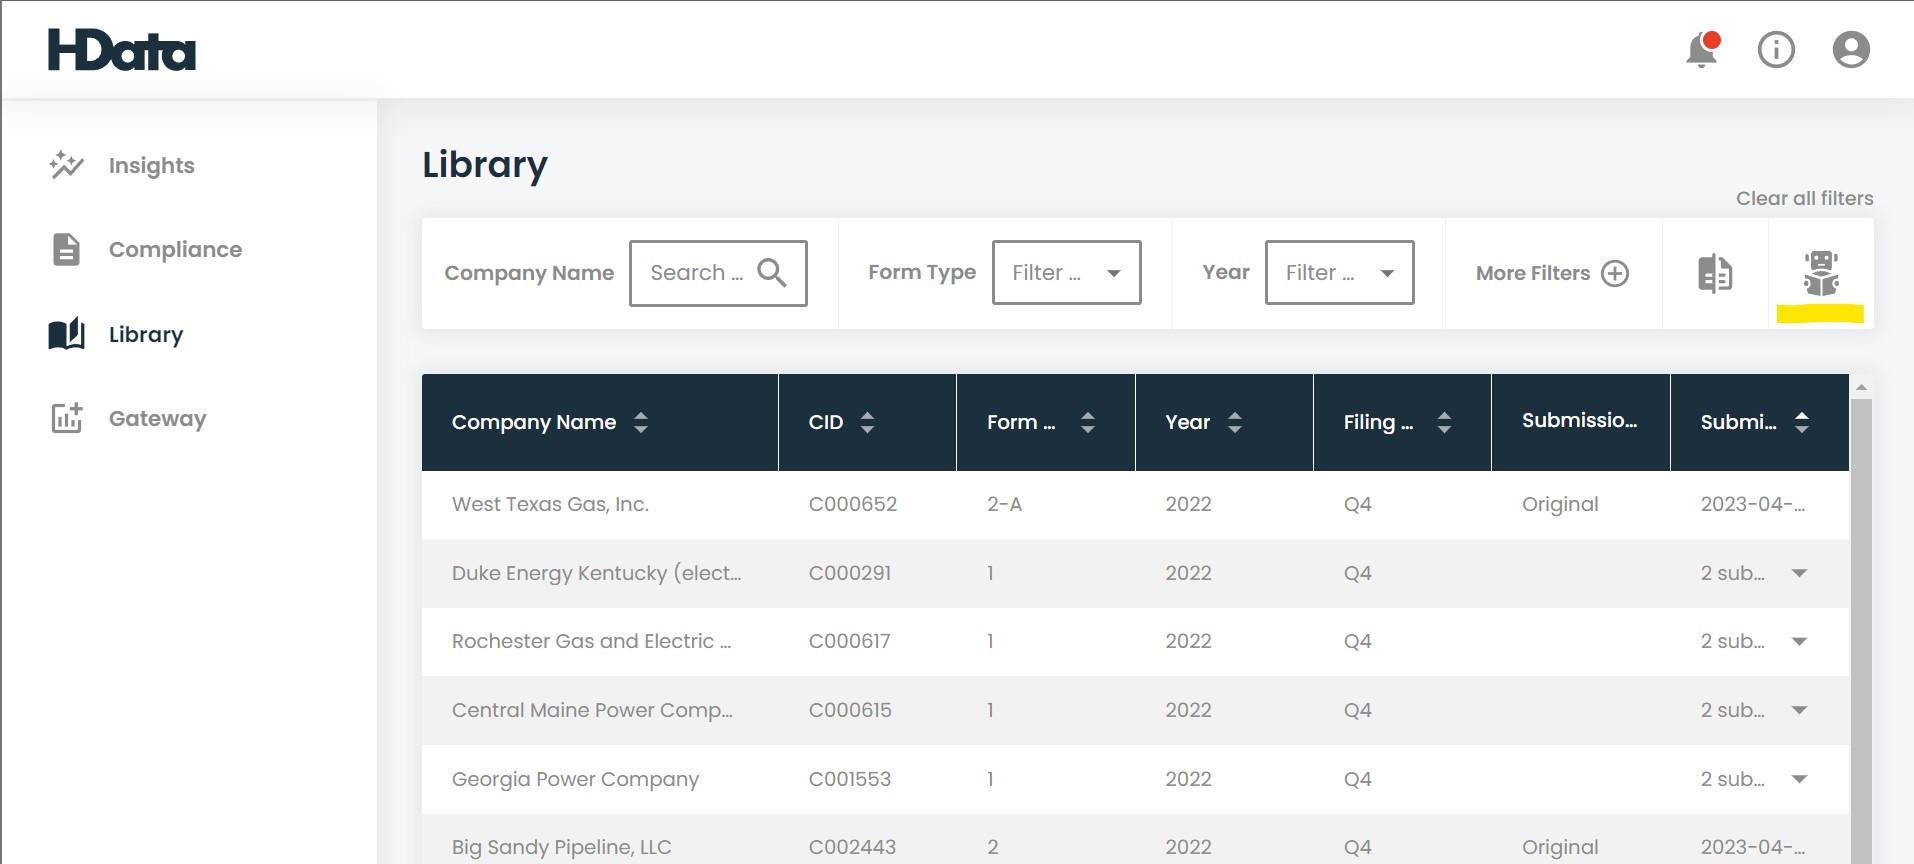Screen dimensions: 1914x864
Task: Go to Gateway section
Action: pos(157,418)
